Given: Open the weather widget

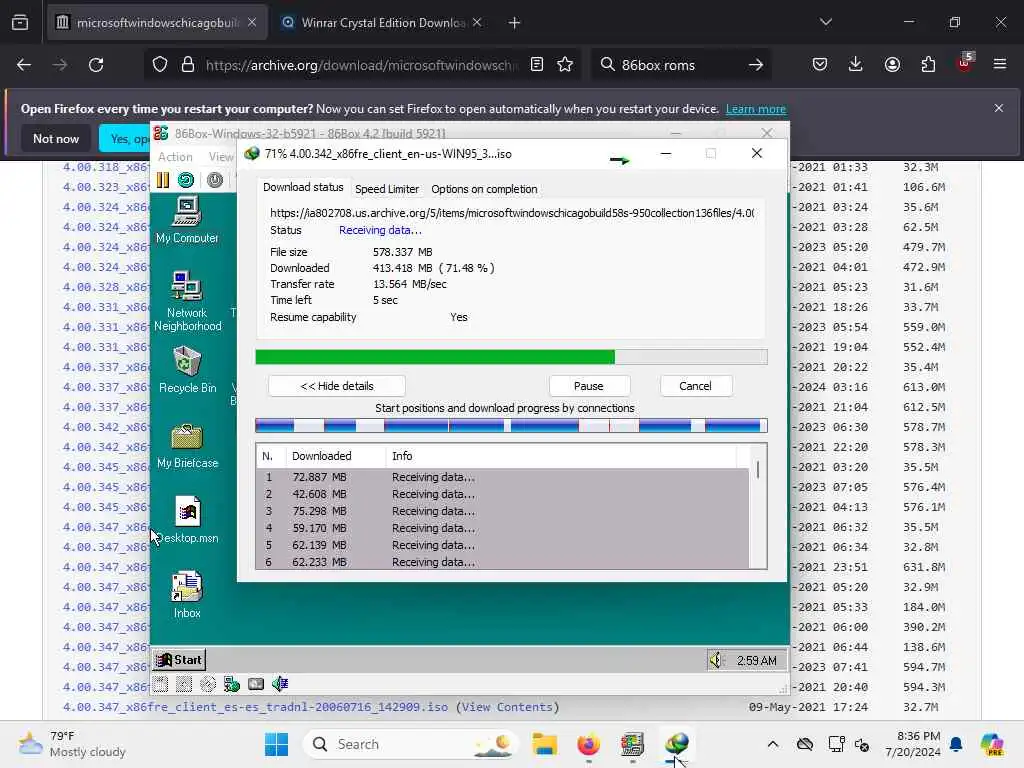Looking at the screenshot, I should [72, 744].
